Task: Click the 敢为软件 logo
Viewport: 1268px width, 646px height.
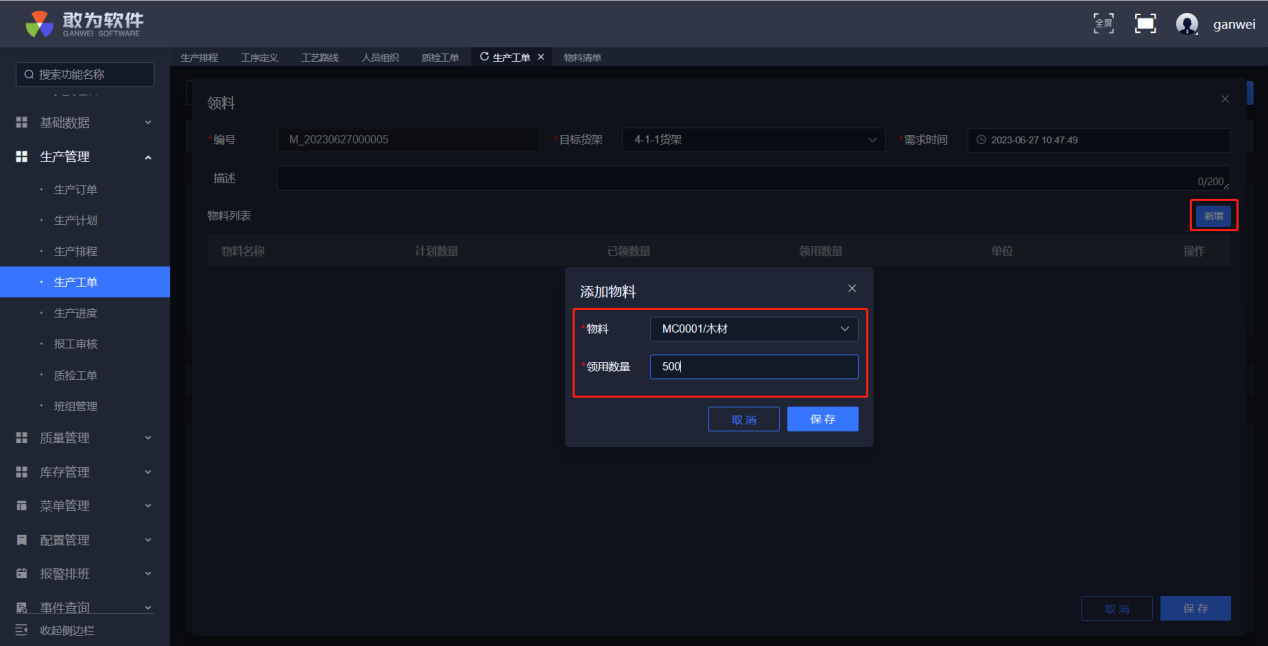Action: (84, 24)
